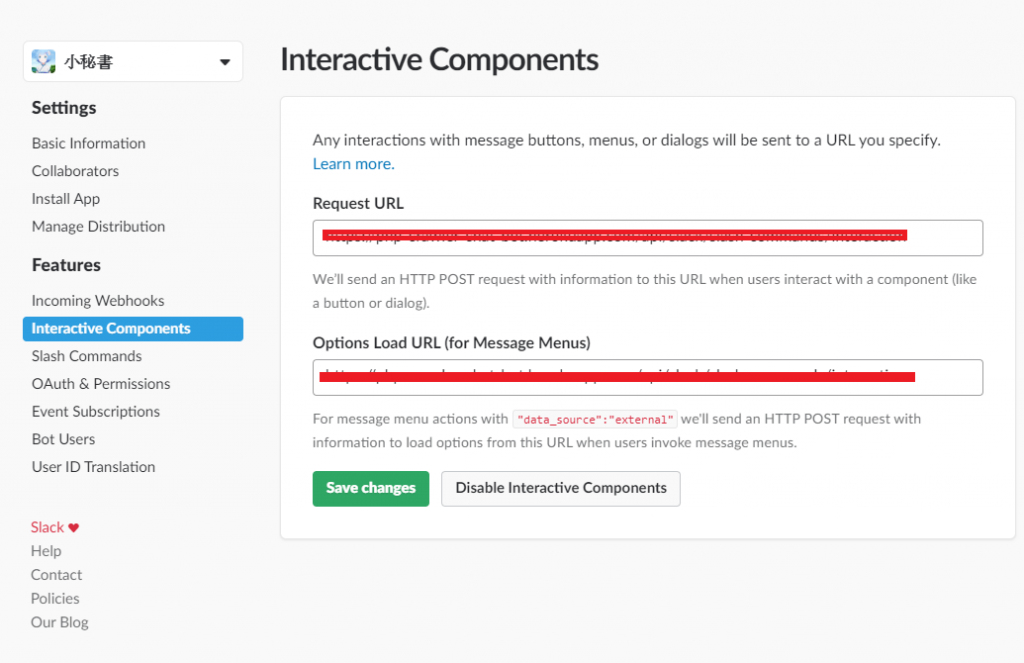1024x663 pixels.
Task: Select Interactive Components in the sidebar
Action: coord(111,328)
